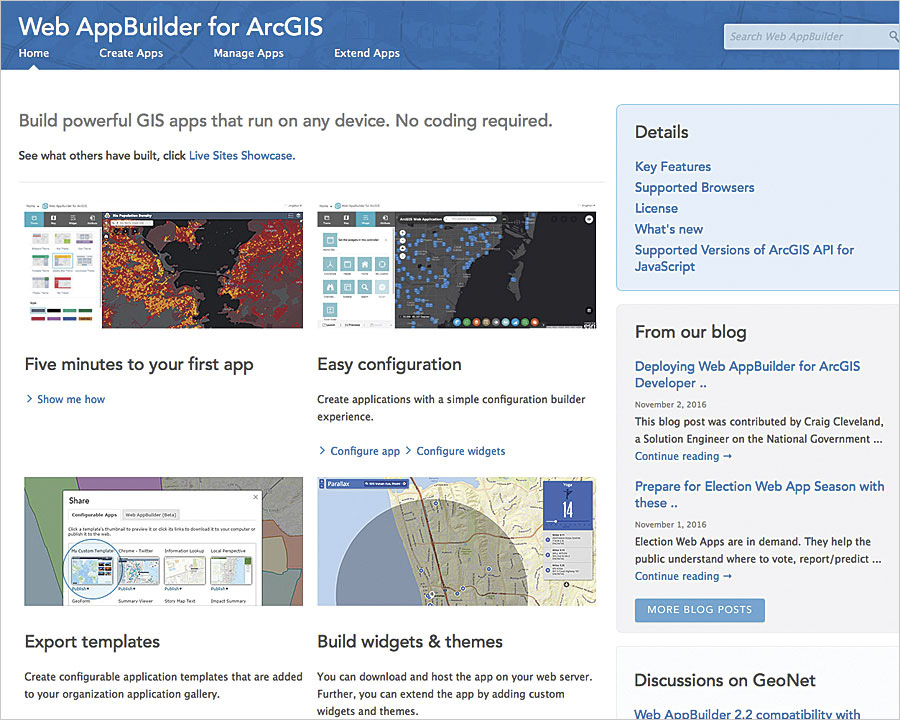
Task: Open the population density app screenshot
Action: tap(164, 265)
